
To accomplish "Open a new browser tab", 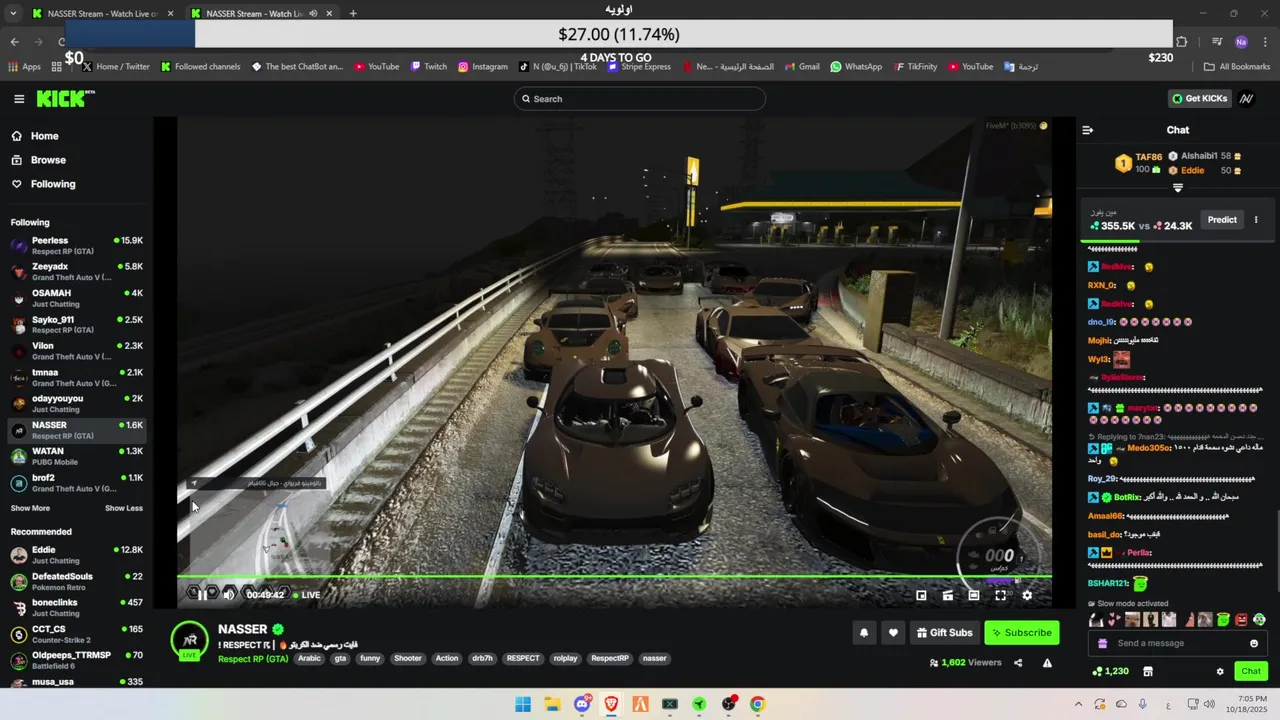I will coord(353,13).
